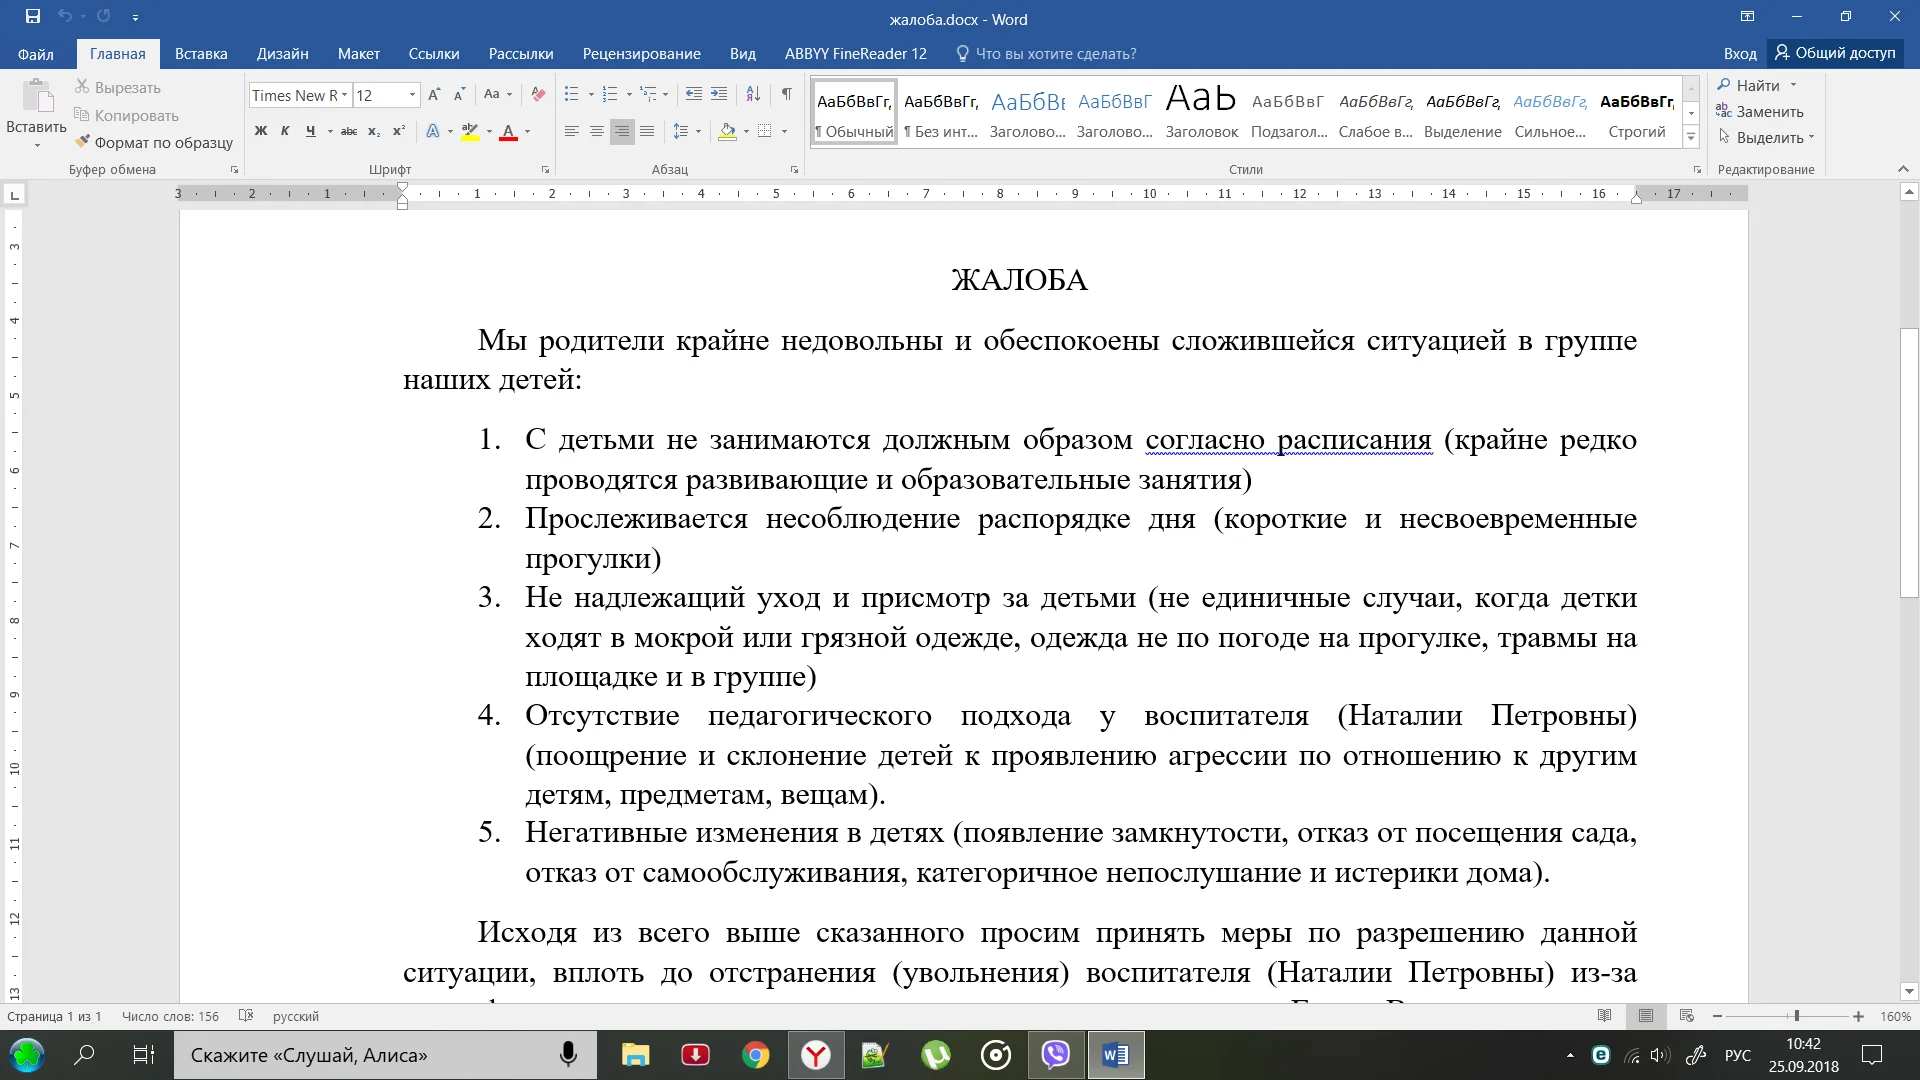Open Chrome from the taskbar
This screenshot has width=1920, height=1080.
(756, 1055)
